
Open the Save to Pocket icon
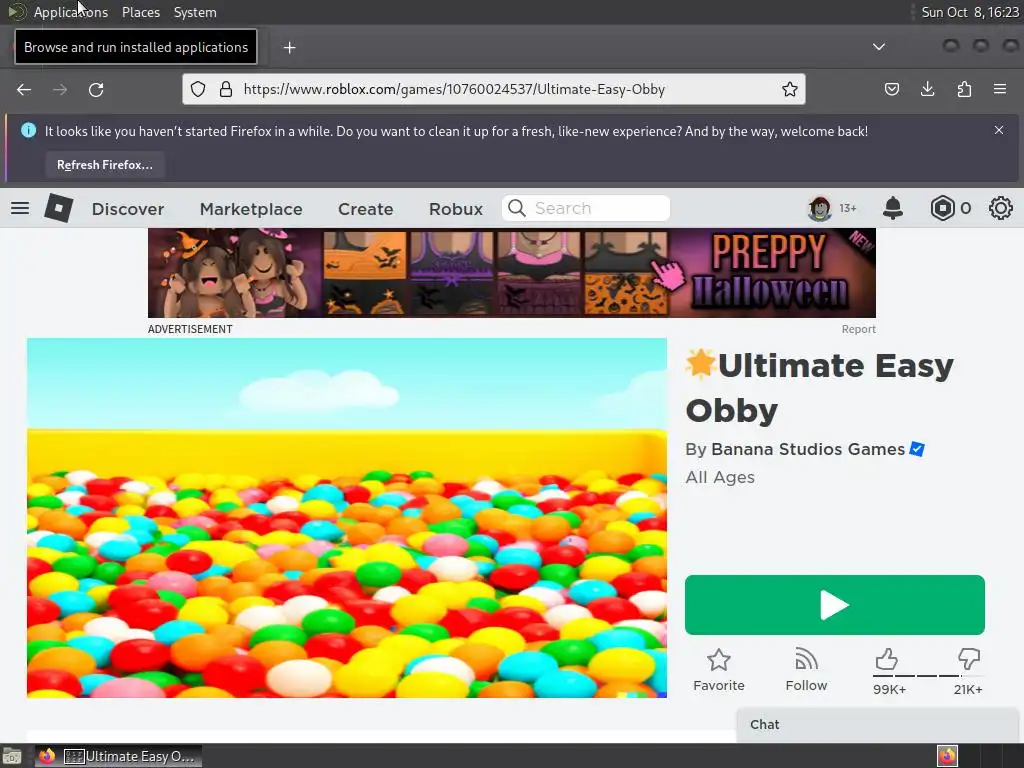tap(891, 89)
